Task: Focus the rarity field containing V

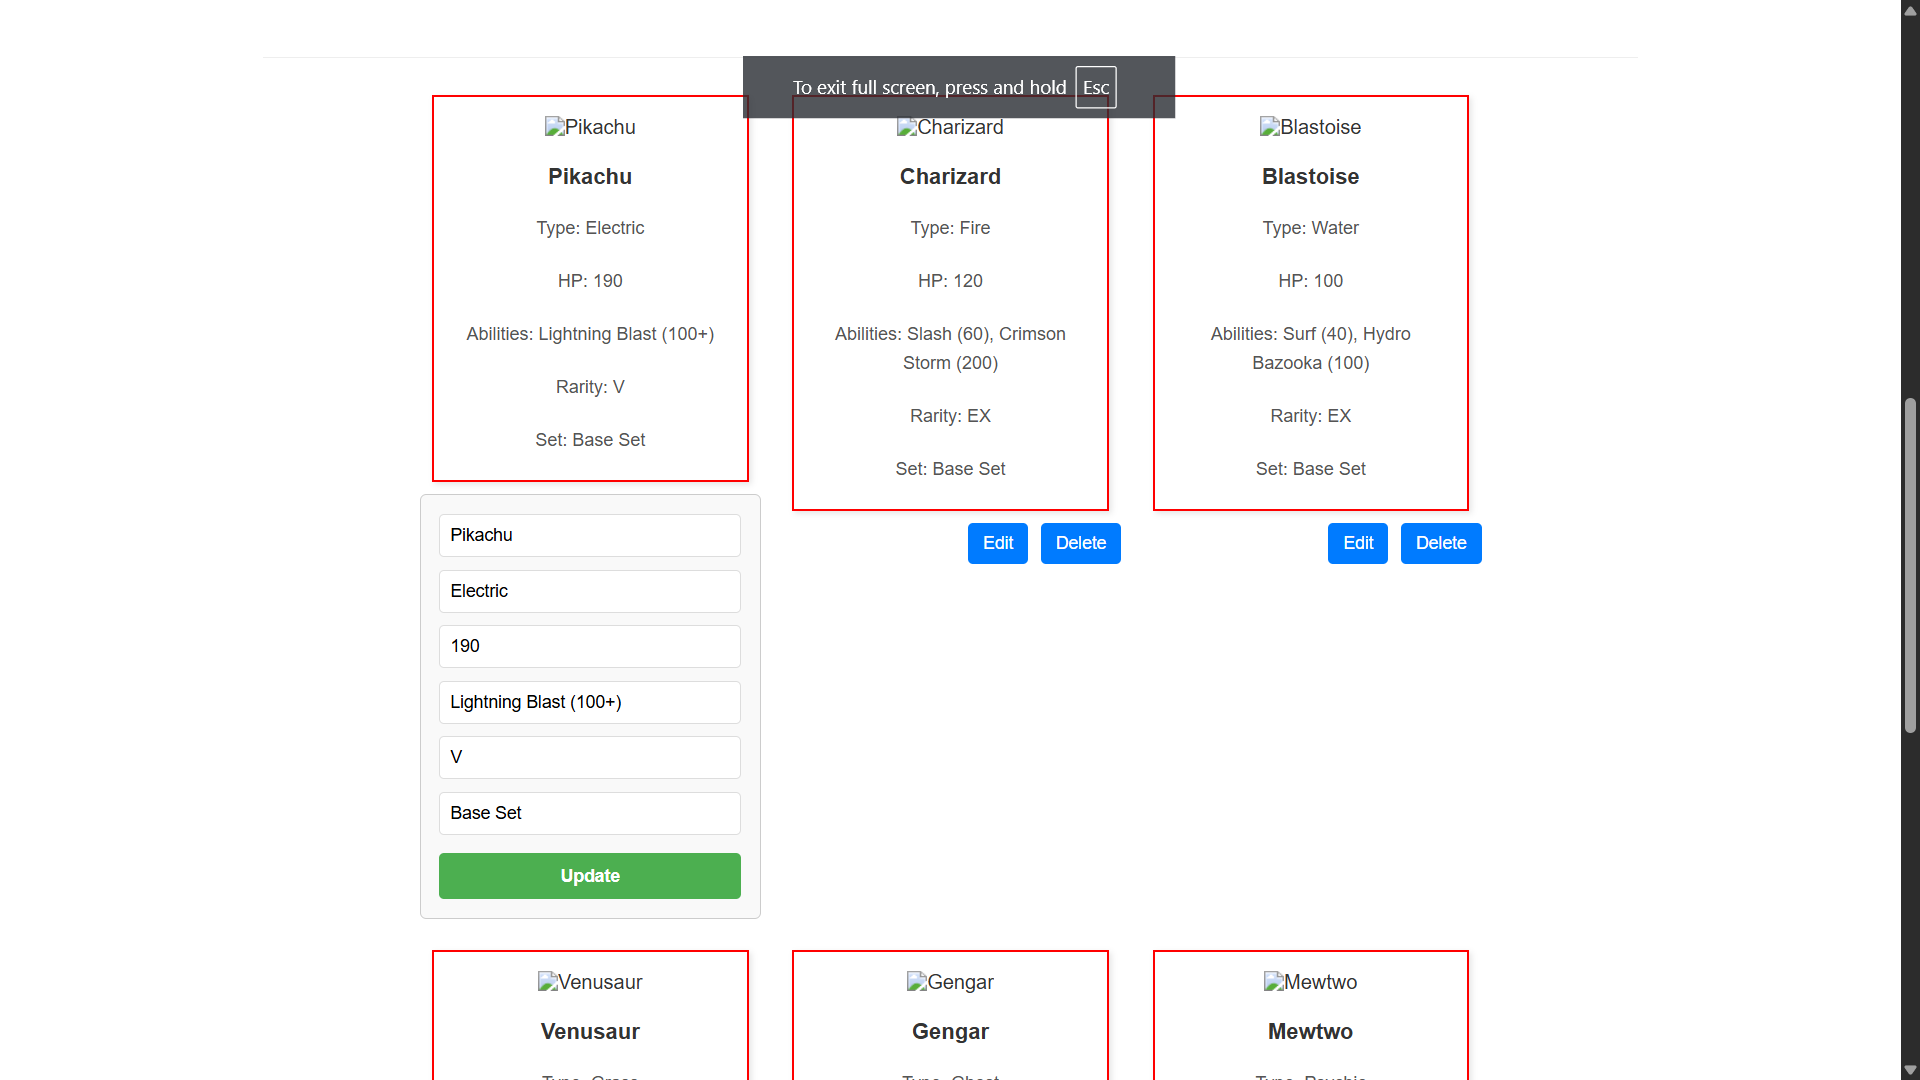Action: coord(590,757)
